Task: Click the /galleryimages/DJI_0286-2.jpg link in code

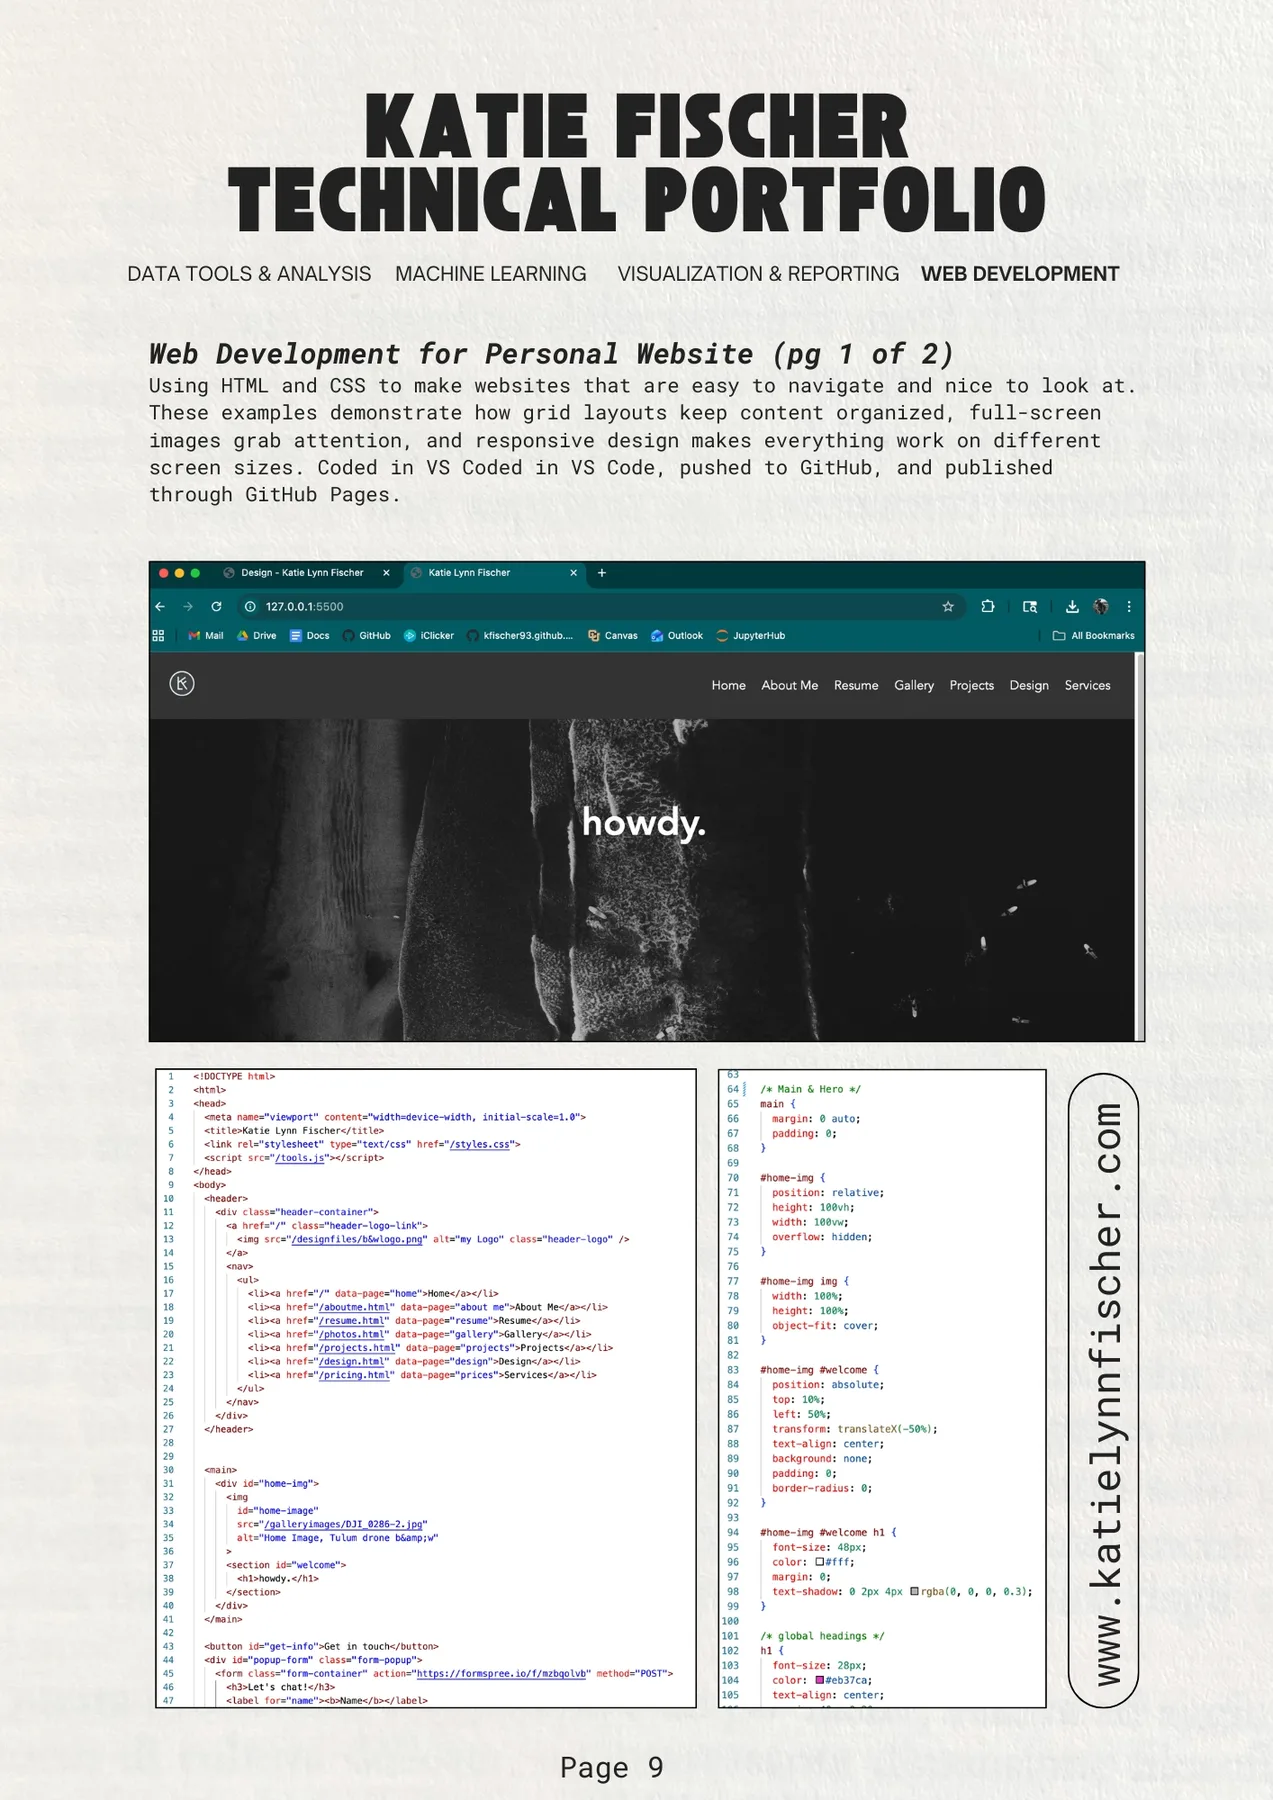Action: [345, 1524]
